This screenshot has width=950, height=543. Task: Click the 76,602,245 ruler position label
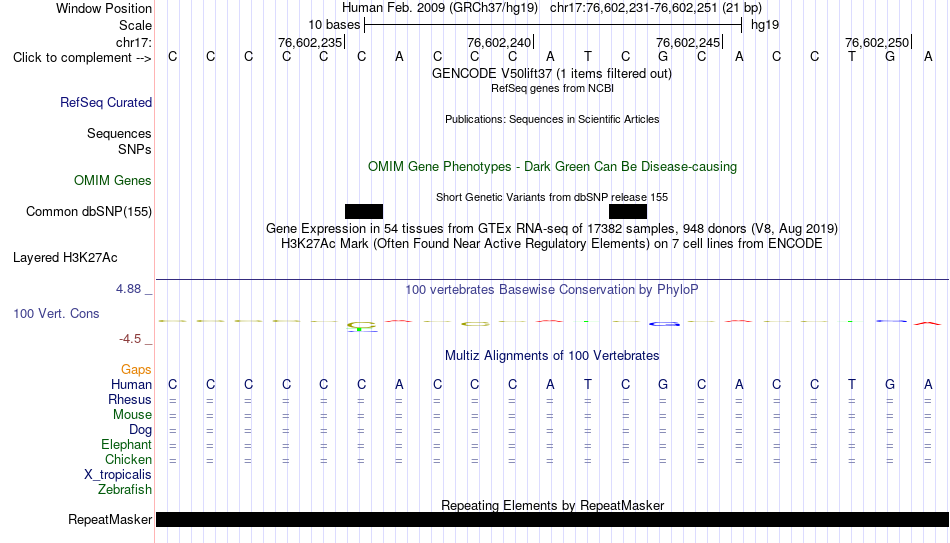[x=688, y=42]
